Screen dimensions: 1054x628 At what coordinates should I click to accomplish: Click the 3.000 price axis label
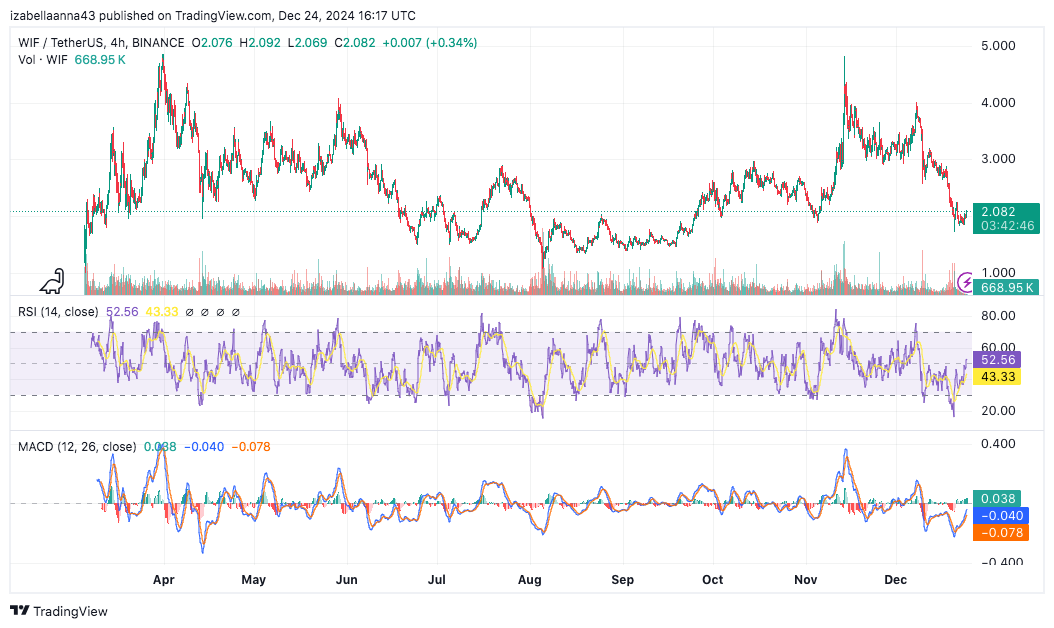coord(998,159)
